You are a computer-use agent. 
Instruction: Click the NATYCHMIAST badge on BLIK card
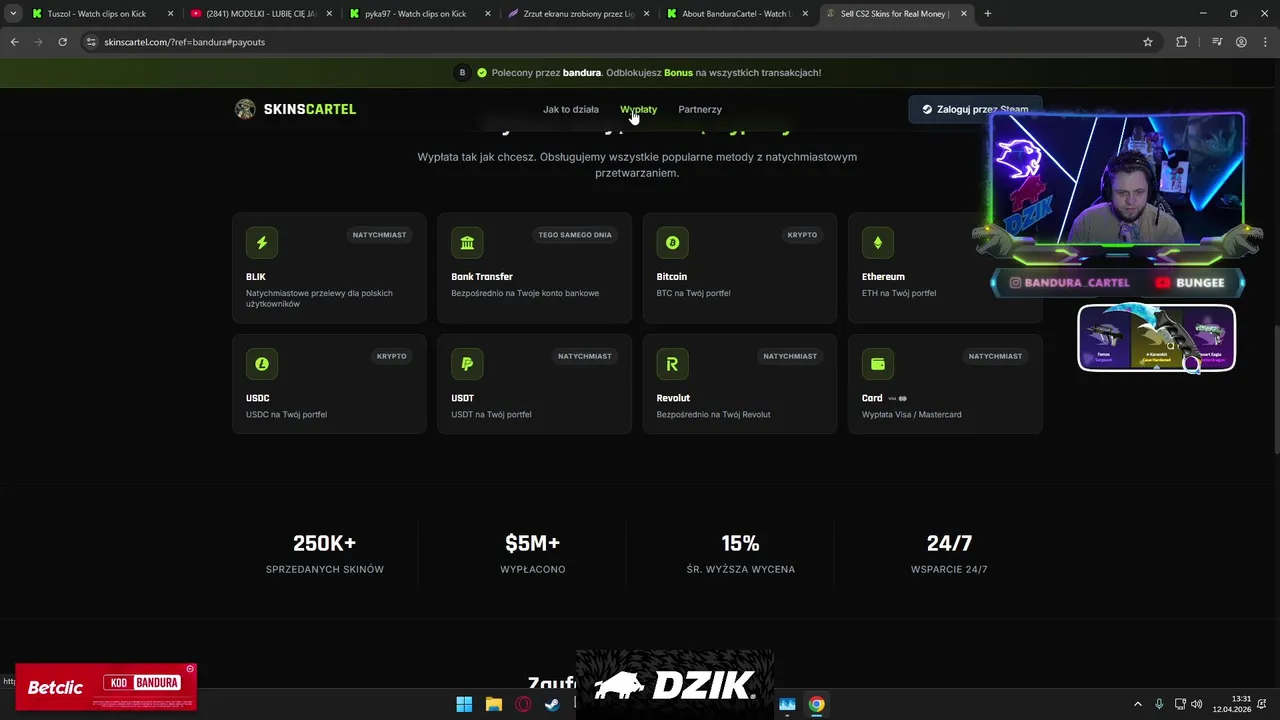pyautogui.click(x=379, y=235)
